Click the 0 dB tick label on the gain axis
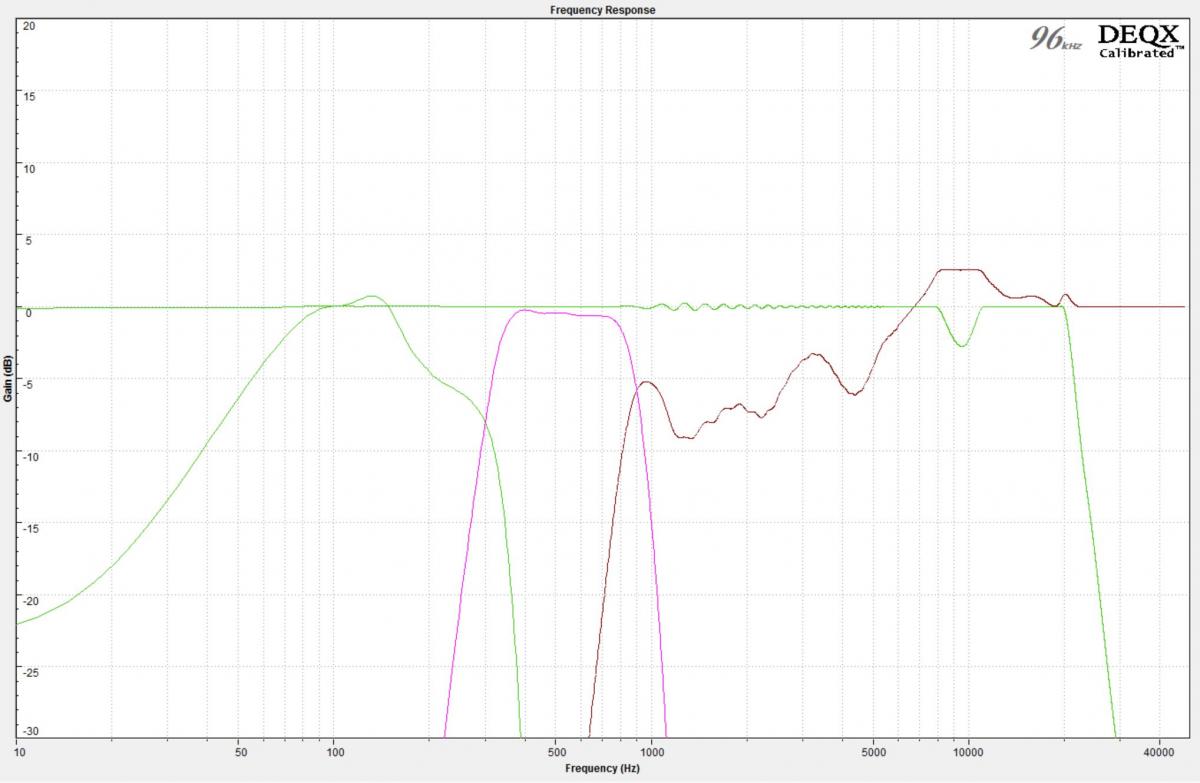 (29, 313)
